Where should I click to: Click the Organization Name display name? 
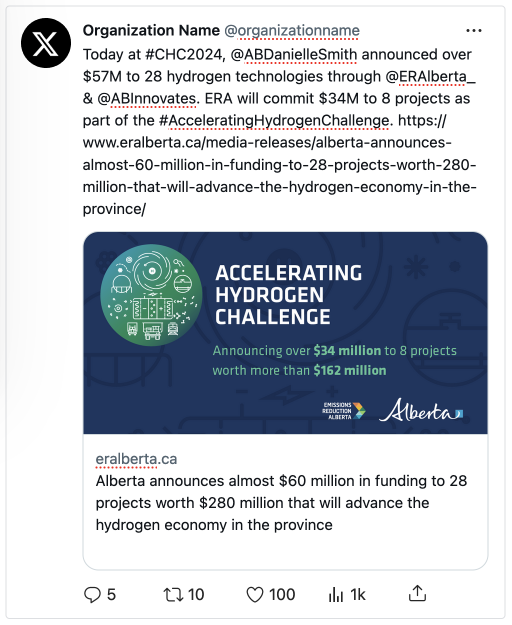tap(151, 30)
